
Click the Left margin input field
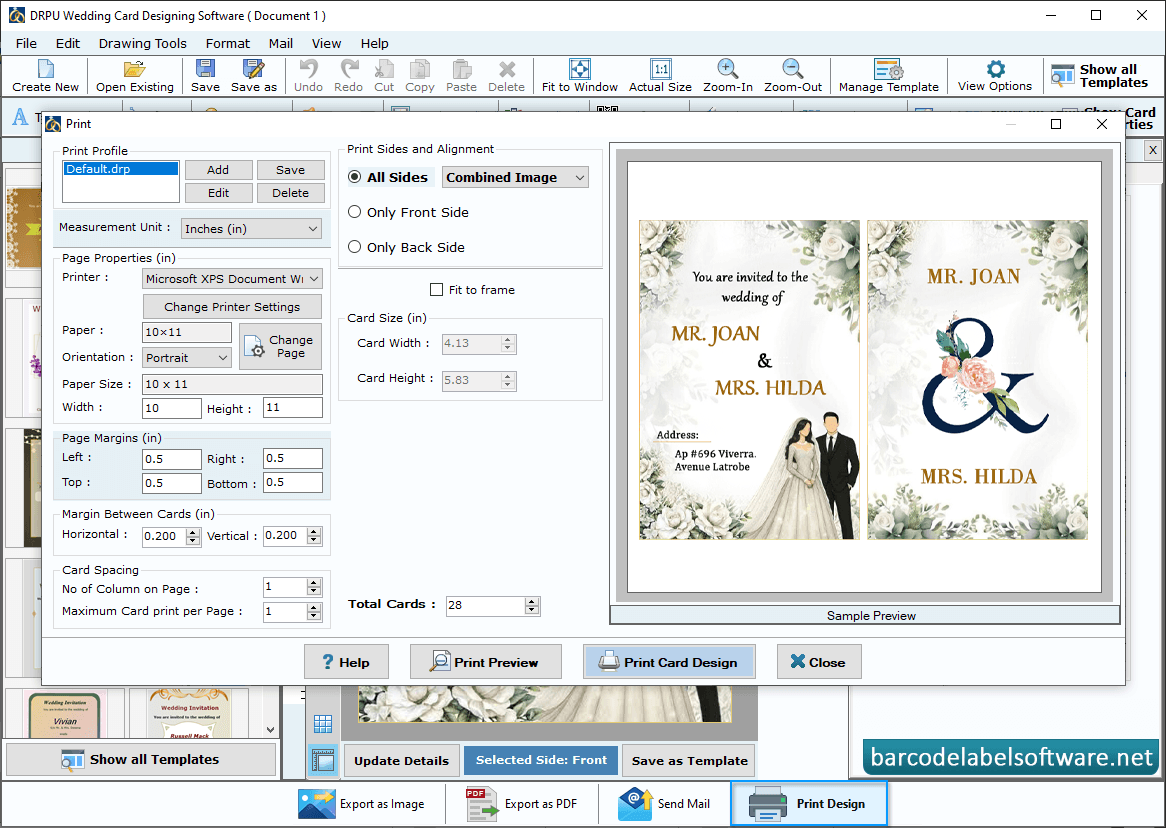(x=172, y=459)
